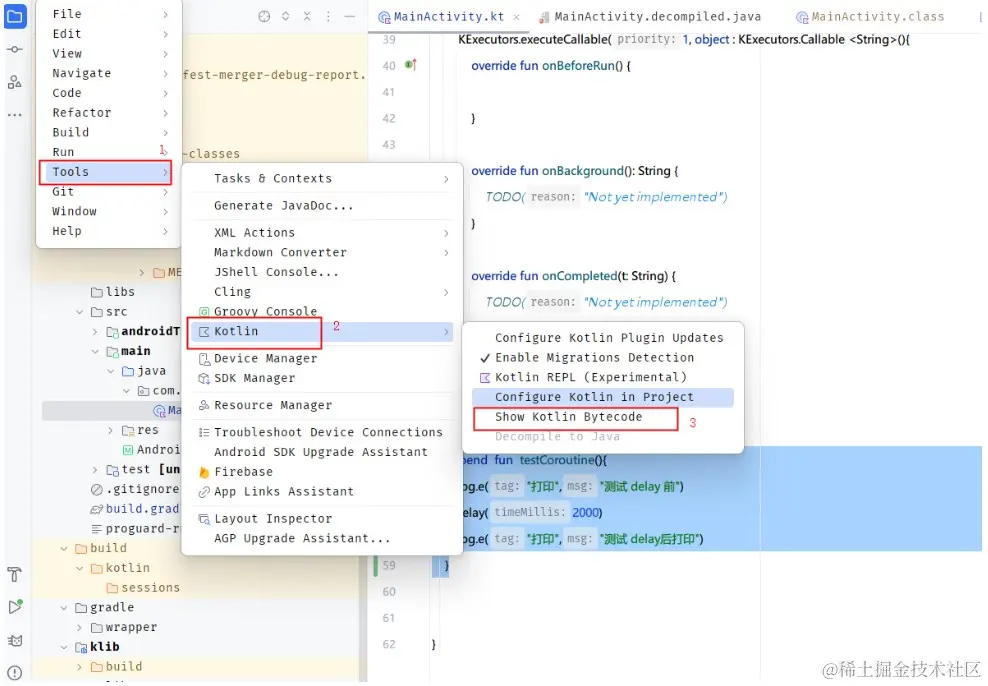Select Show Kotlin Bytecode

(603, 417)
